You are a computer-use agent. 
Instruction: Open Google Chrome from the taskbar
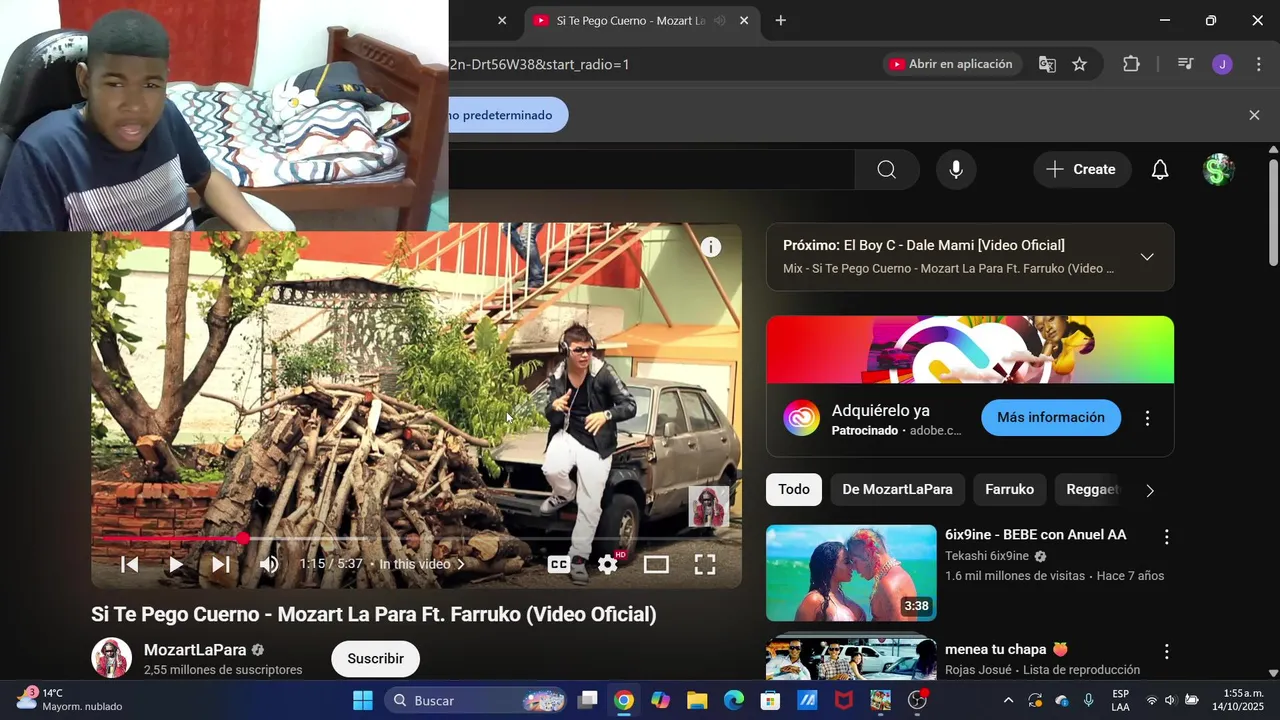[624, 700]
